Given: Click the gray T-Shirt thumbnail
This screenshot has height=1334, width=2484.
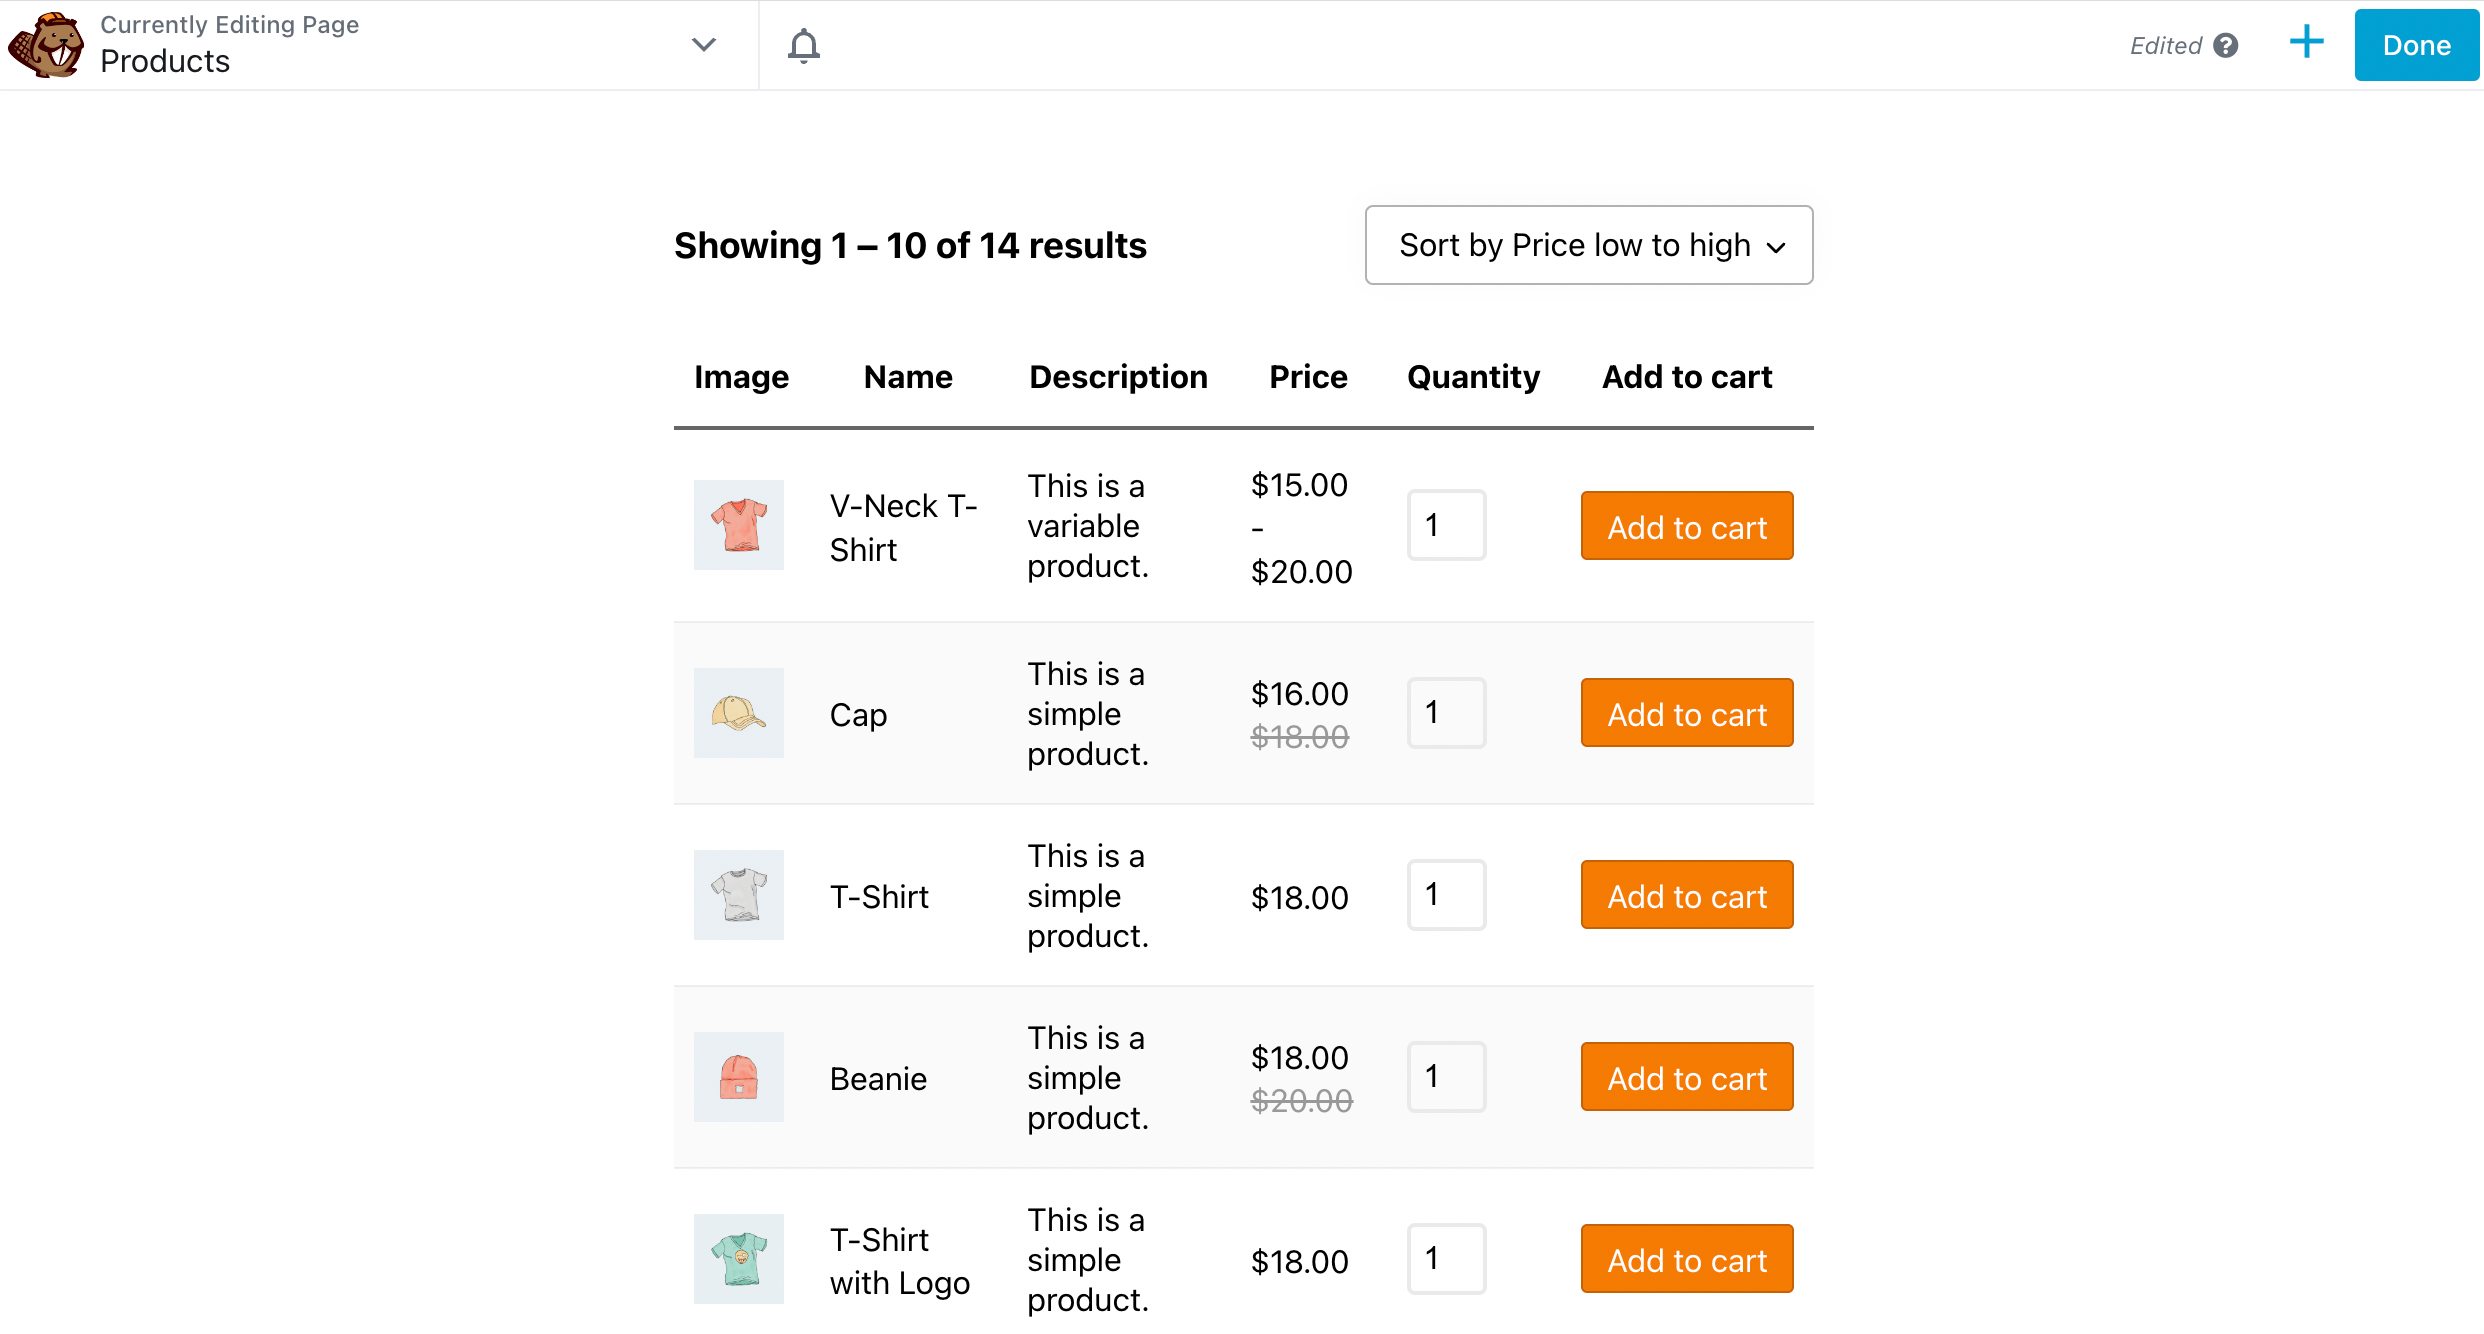Looking at the screenshot, I should [738, 895].
